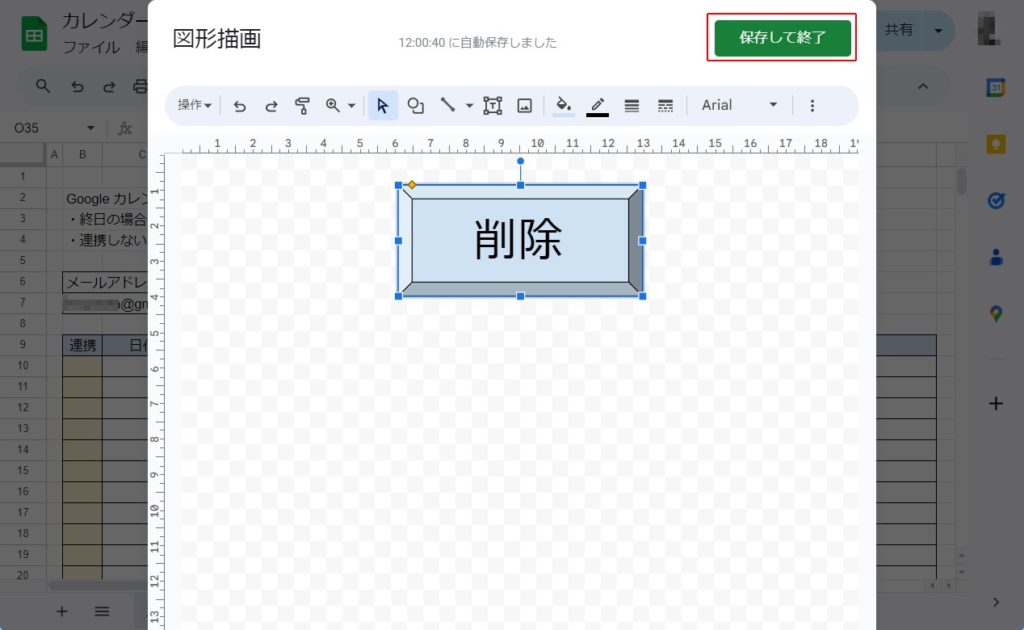This screenshot has width=1024, height=630.
Task: Open the border dash style options
Action: coord(665,105)
